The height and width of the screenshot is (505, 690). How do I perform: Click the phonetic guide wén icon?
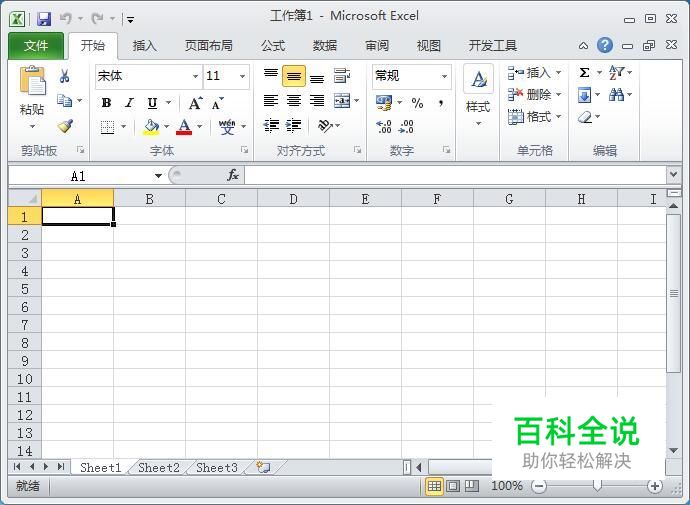[227, 127]
